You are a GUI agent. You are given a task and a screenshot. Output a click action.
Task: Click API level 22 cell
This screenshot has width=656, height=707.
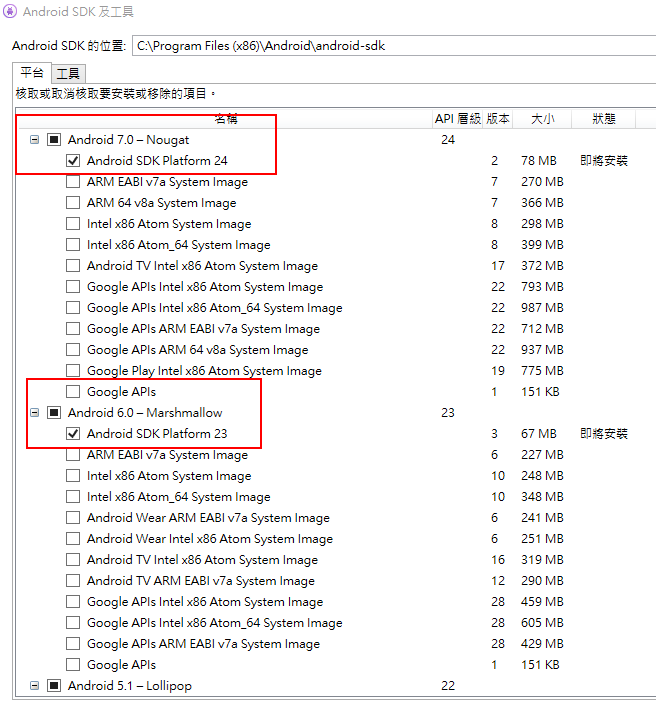tap(448, 685)
